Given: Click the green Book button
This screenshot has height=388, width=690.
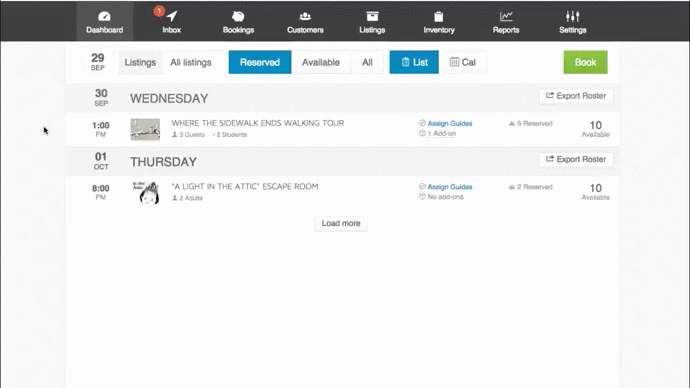Looking at the screenshot, I should 585,62.
